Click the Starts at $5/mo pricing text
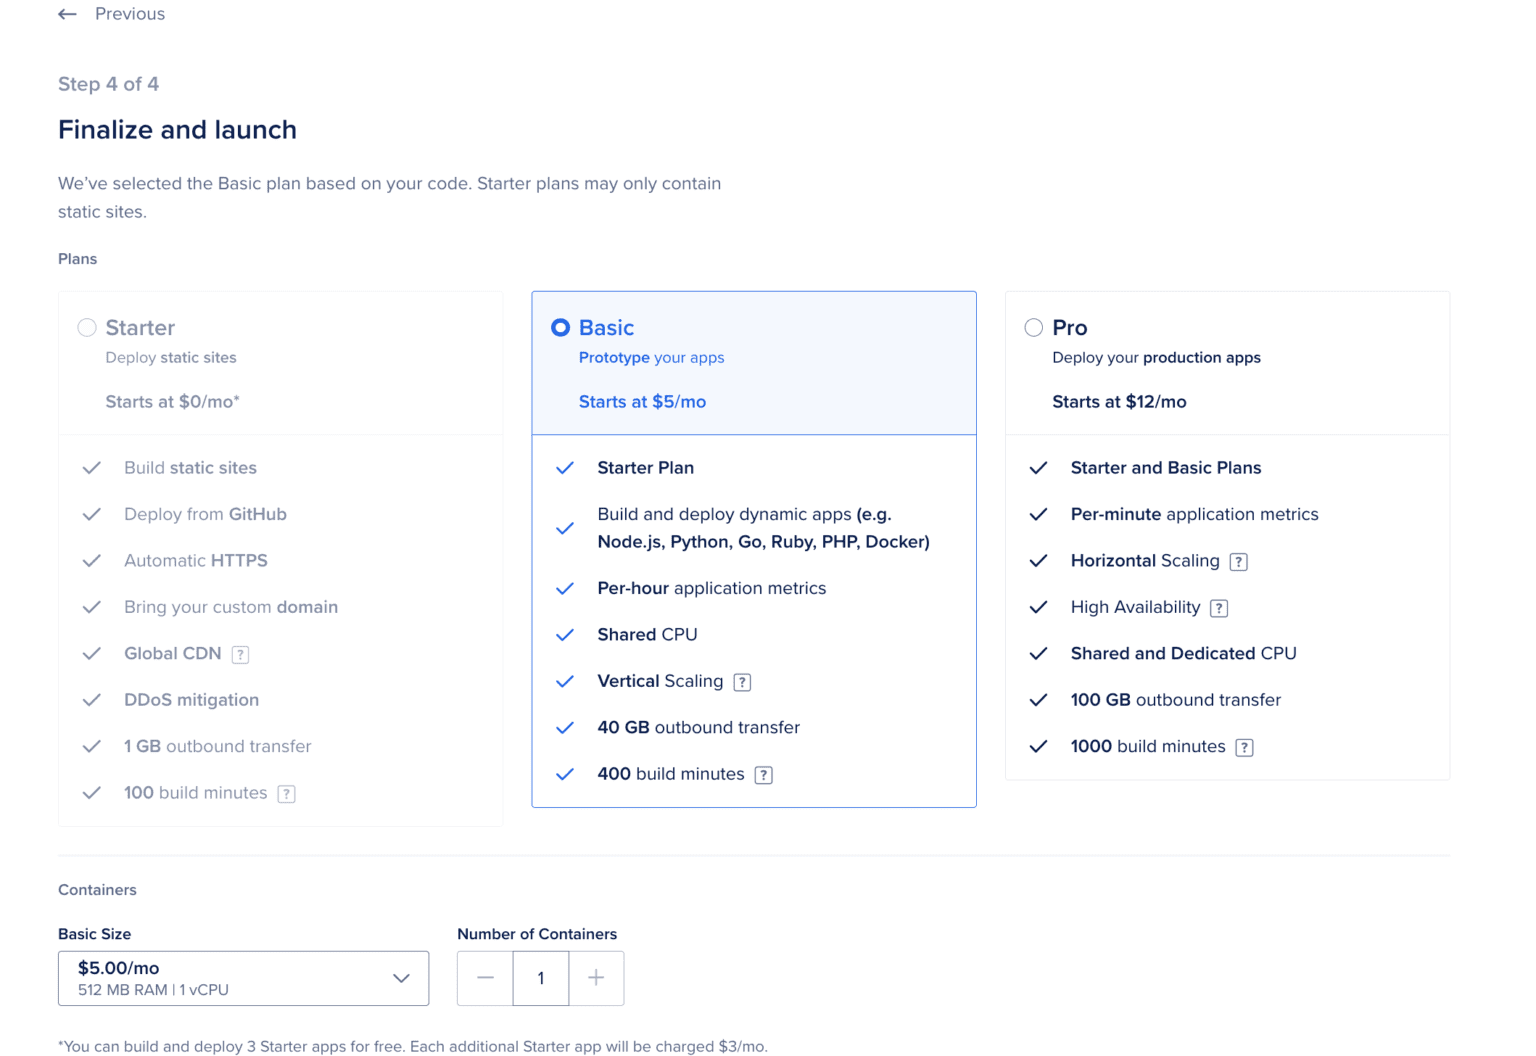 click(x=643, y=401)
